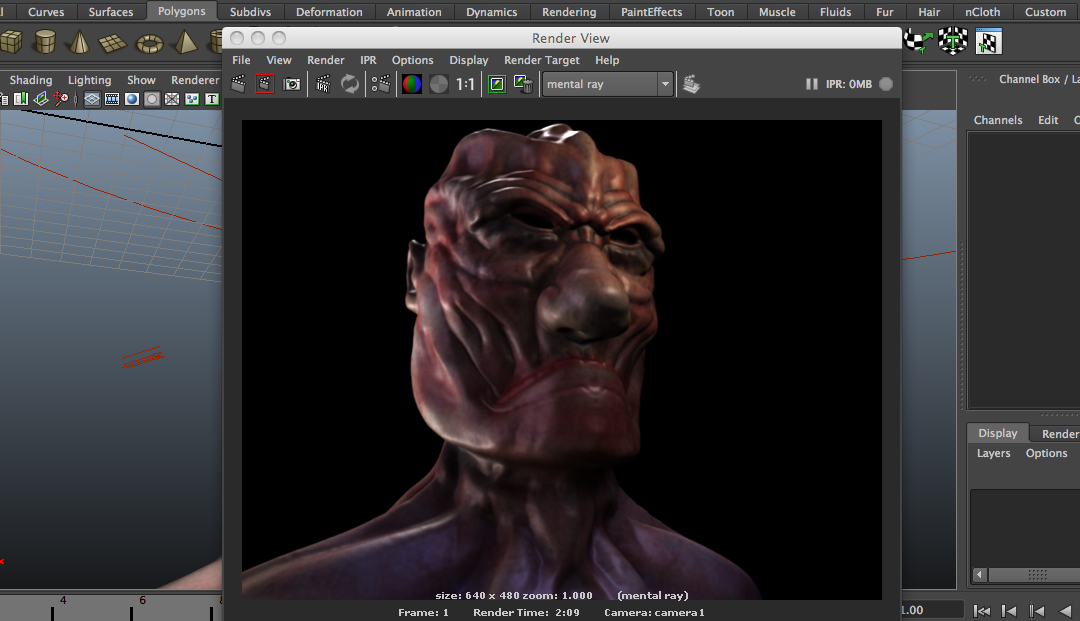Click the IPR stop round indicator button
Image resolution: width=1080 pixels, height=621 pixels.
click(886, 84)
